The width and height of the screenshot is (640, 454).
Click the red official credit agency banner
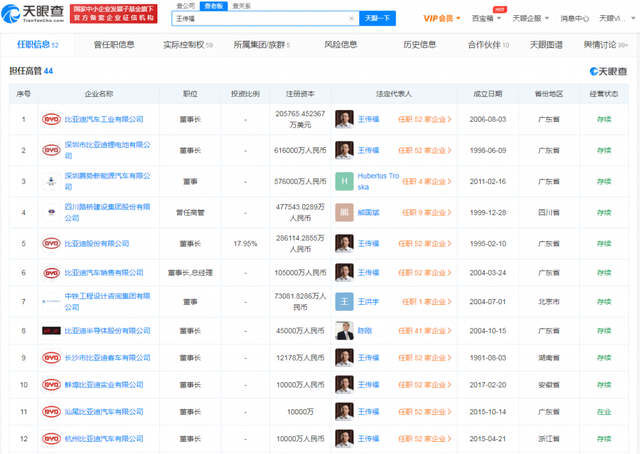tap(113, 14)
